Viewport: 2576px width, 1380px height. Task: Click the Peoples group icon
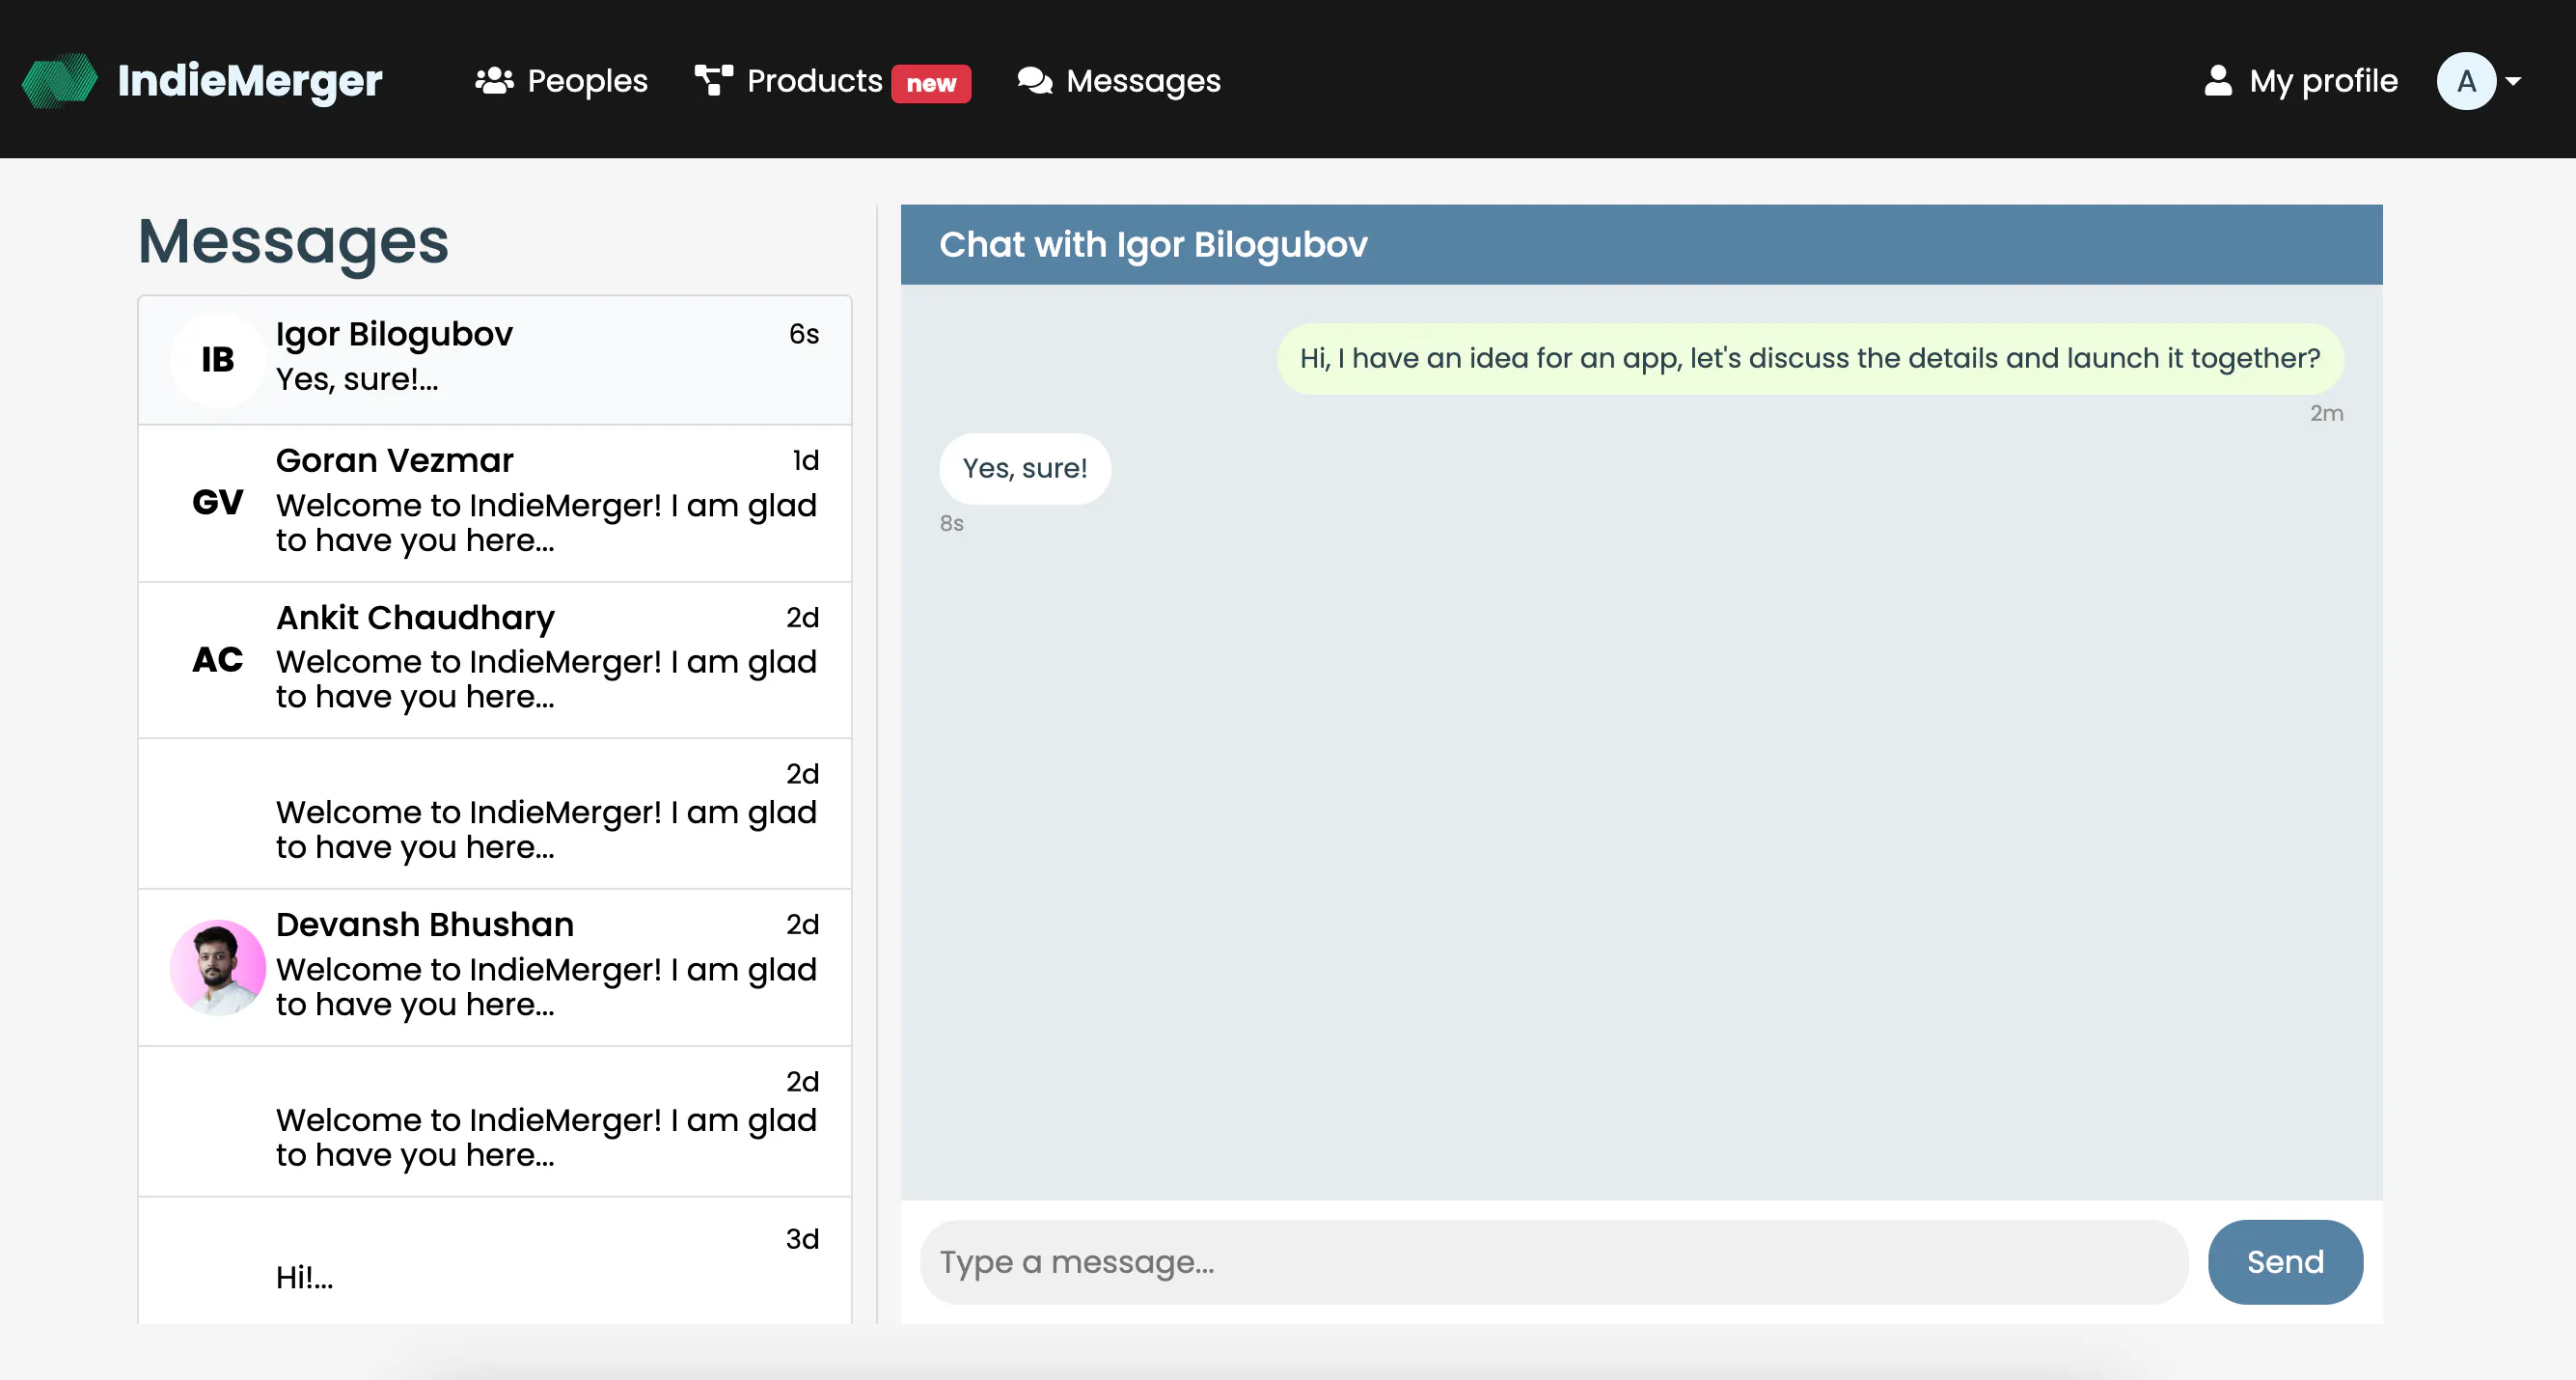[494, 80]
